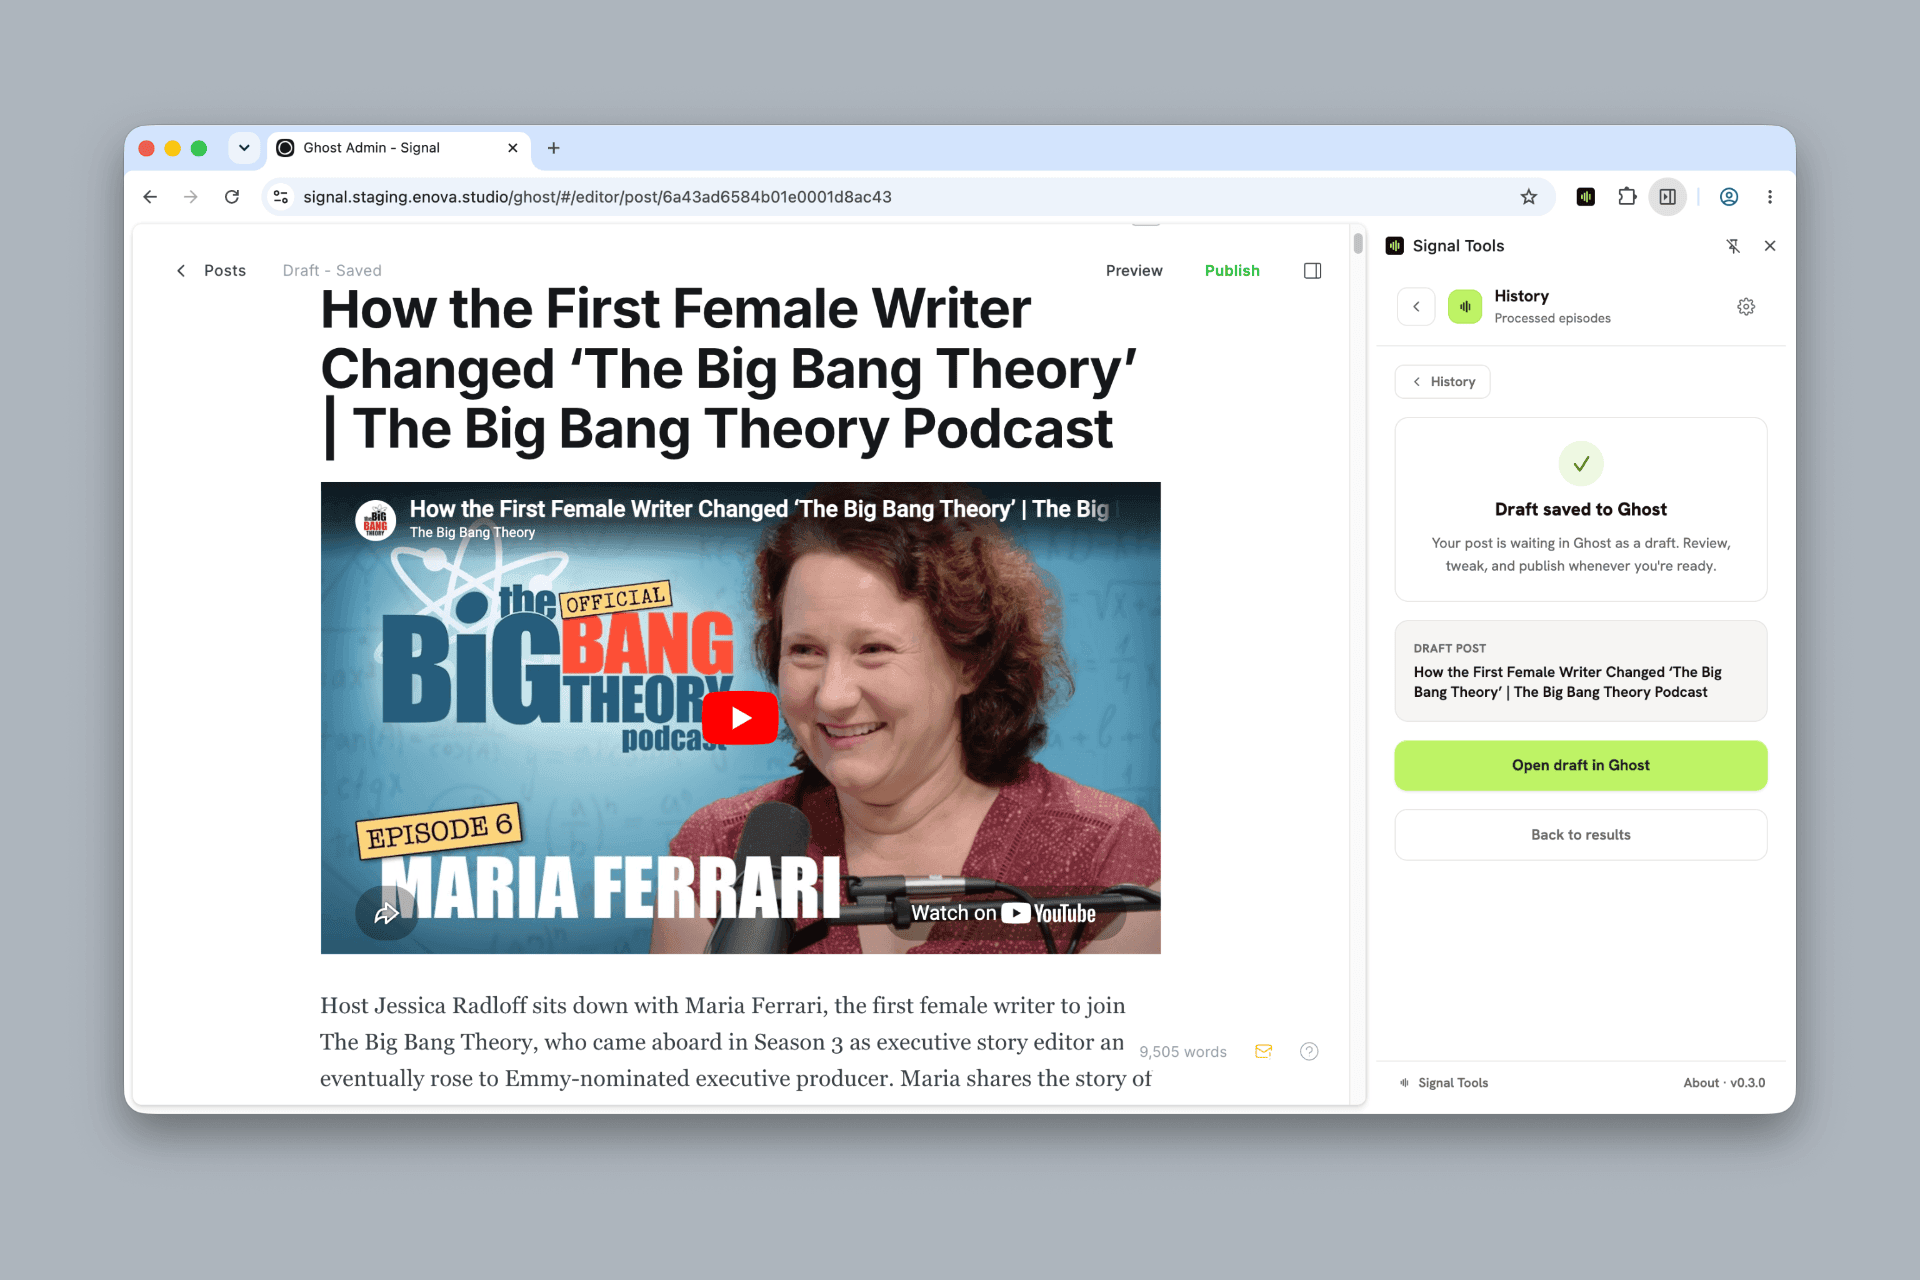Toggle the browser side panel button
The width and height of the screenshot is (1920, 1280).
(1668, 197)
